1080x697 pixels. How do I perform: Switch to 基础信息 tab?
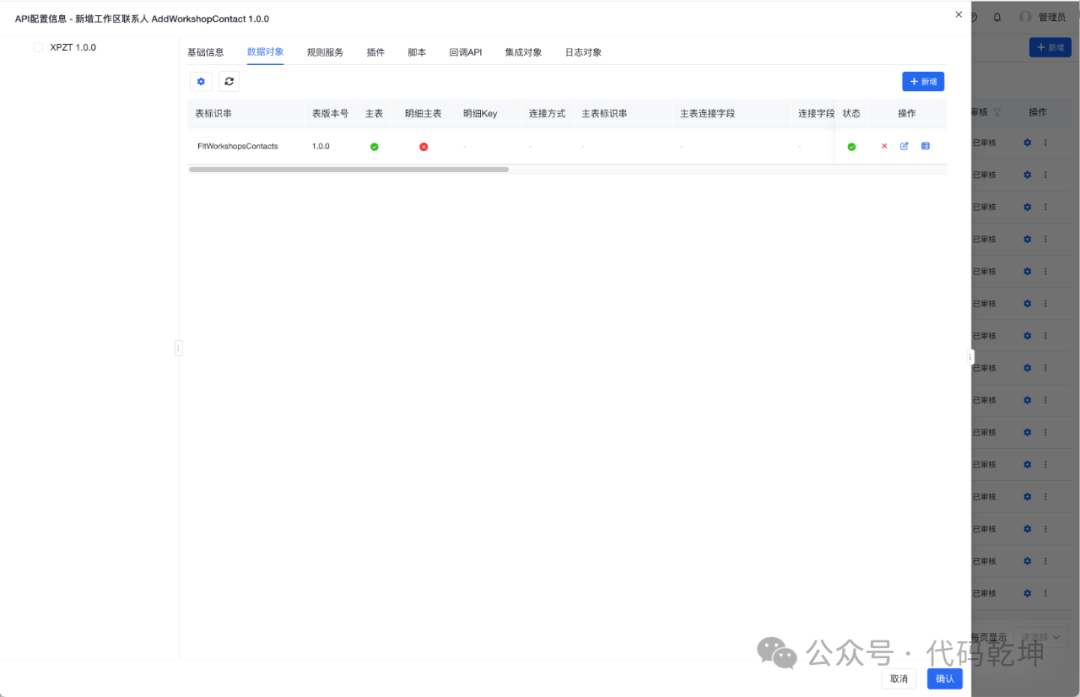[205, 52]
